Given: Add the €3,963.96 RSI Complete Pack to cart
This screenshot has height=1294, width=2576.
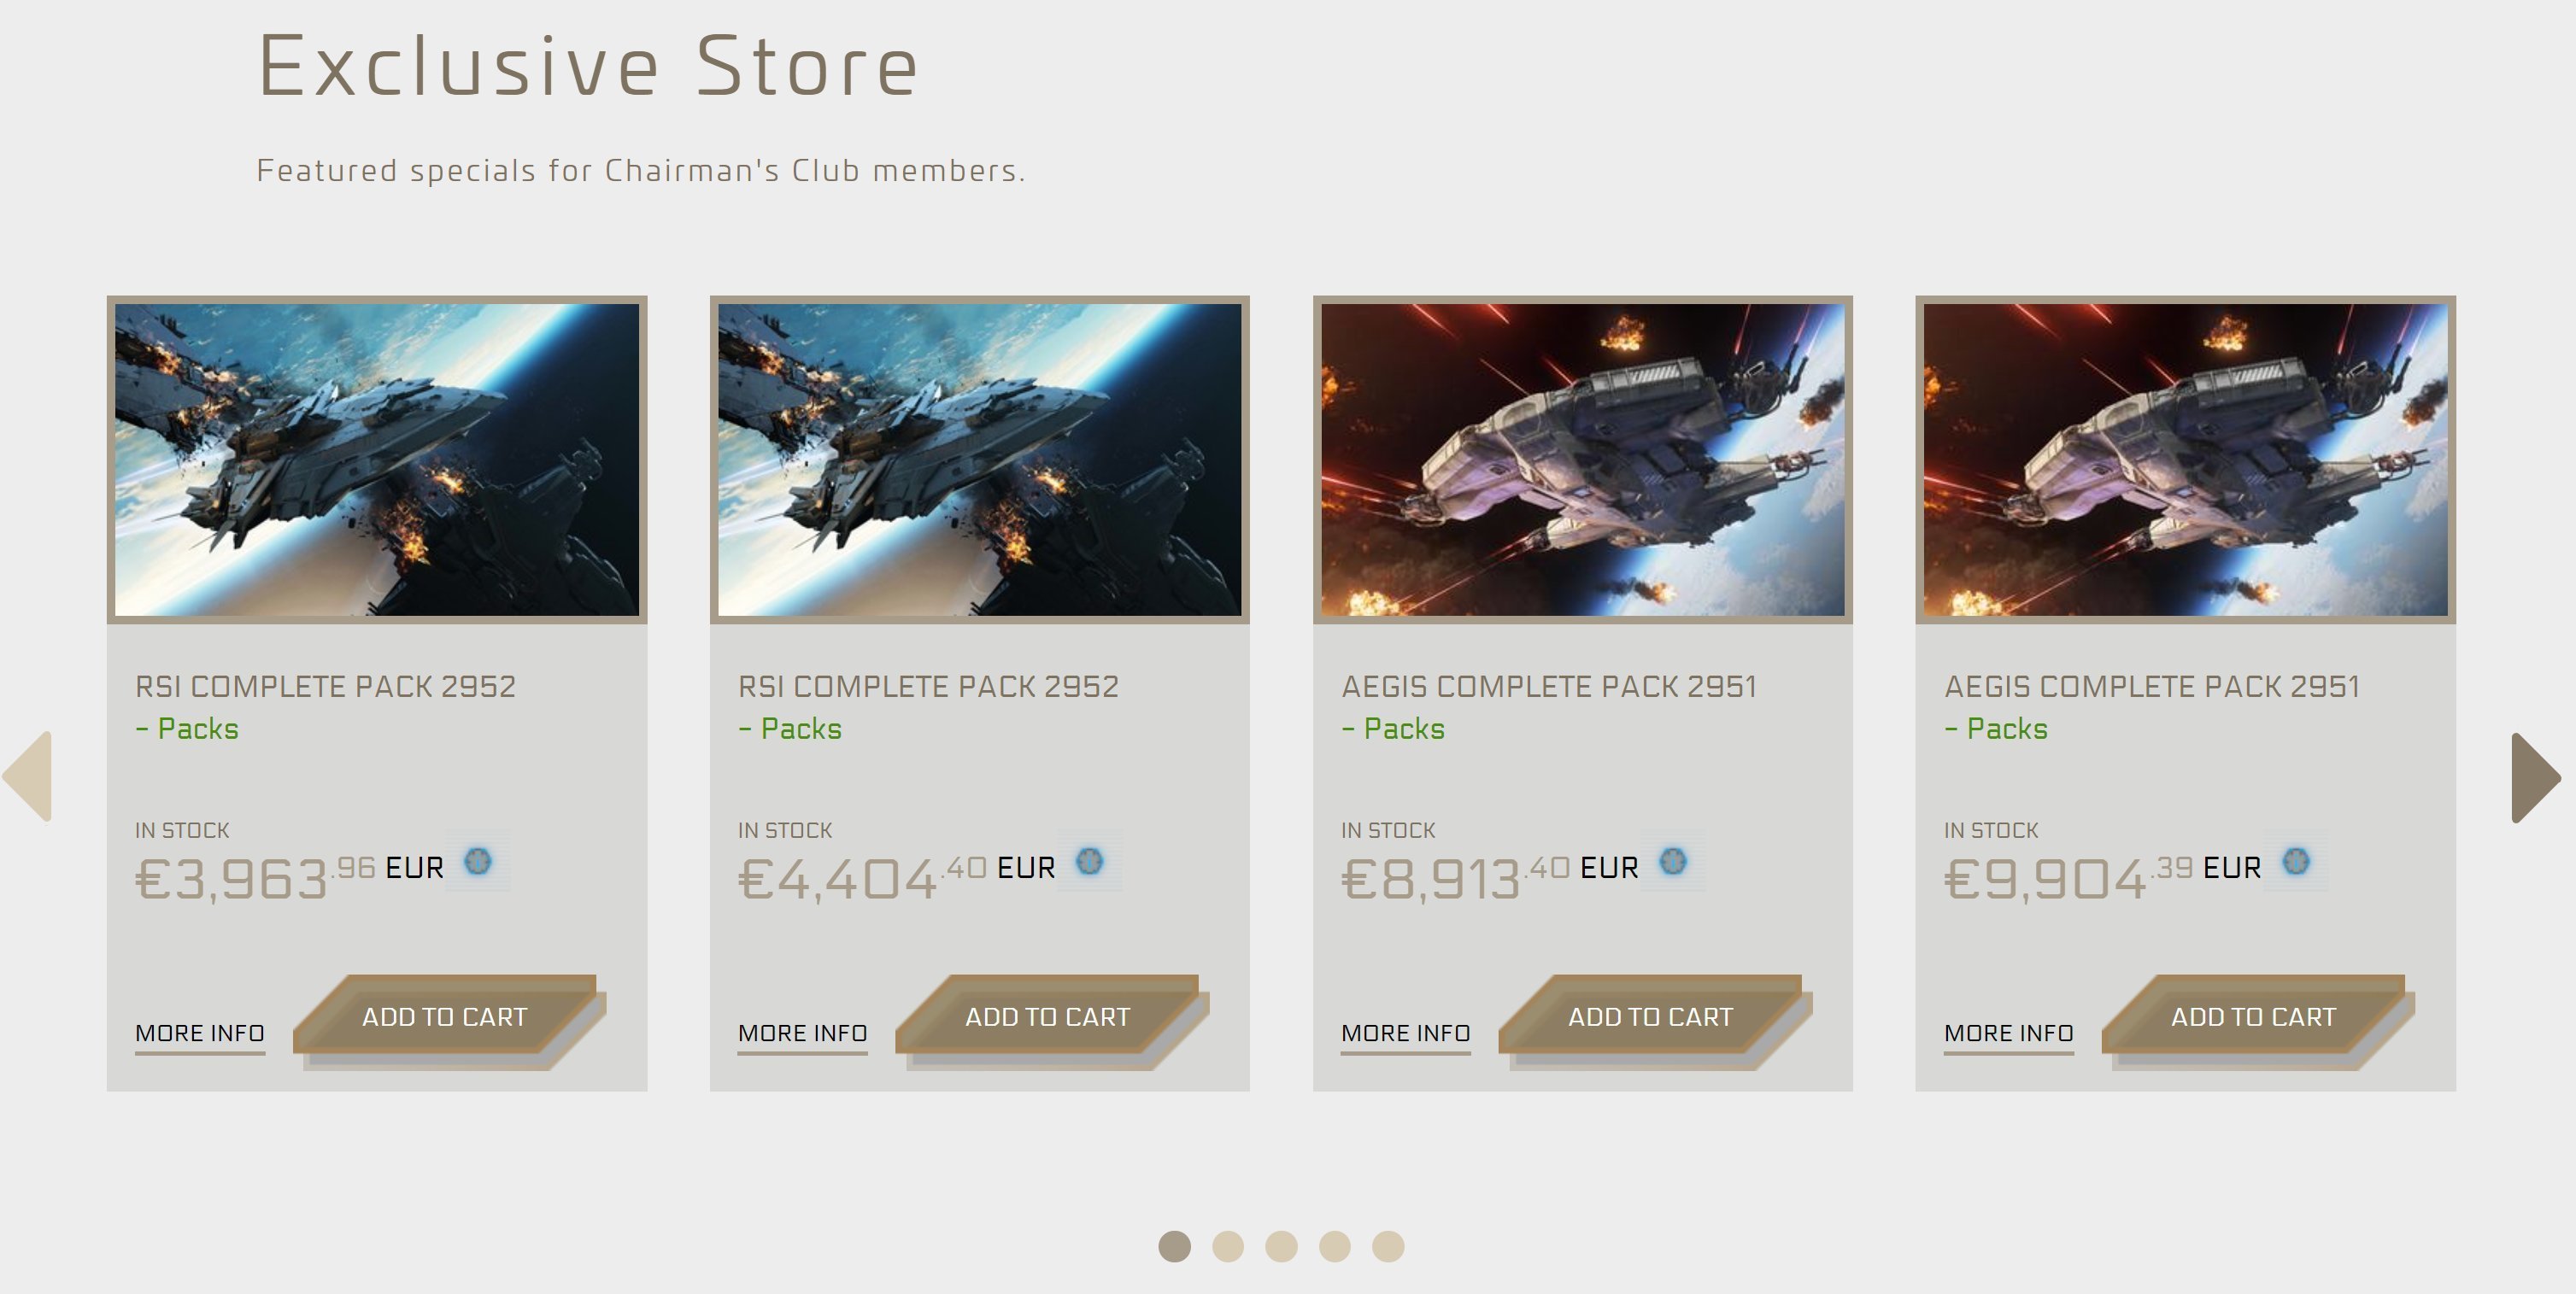Looking at the screenshot, I should point(445,1017).
